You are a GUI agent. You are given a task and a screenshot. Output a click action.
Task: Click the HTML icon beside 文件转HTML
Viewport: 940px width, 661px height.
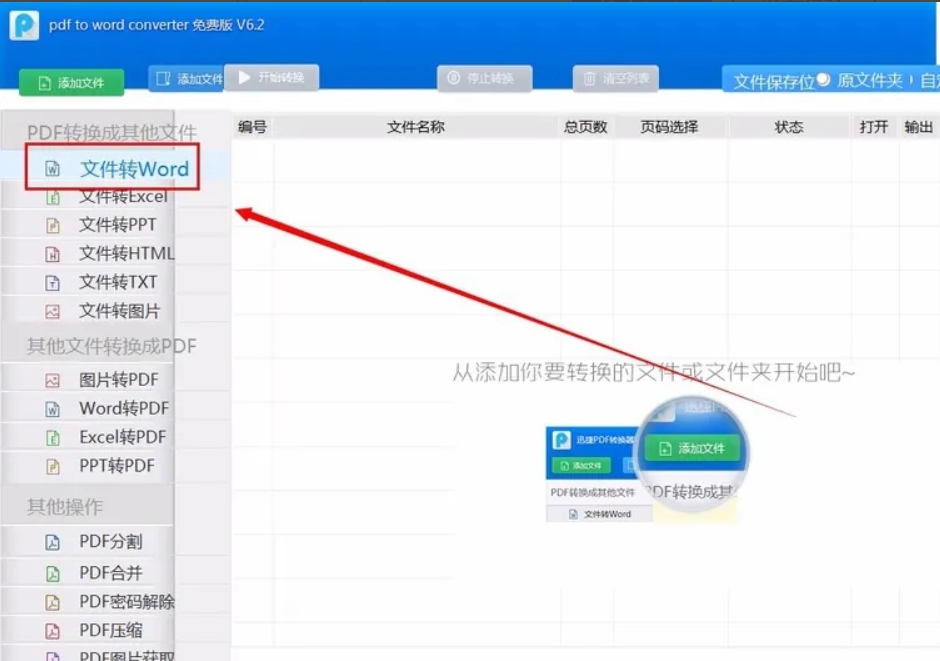[53, 254]
